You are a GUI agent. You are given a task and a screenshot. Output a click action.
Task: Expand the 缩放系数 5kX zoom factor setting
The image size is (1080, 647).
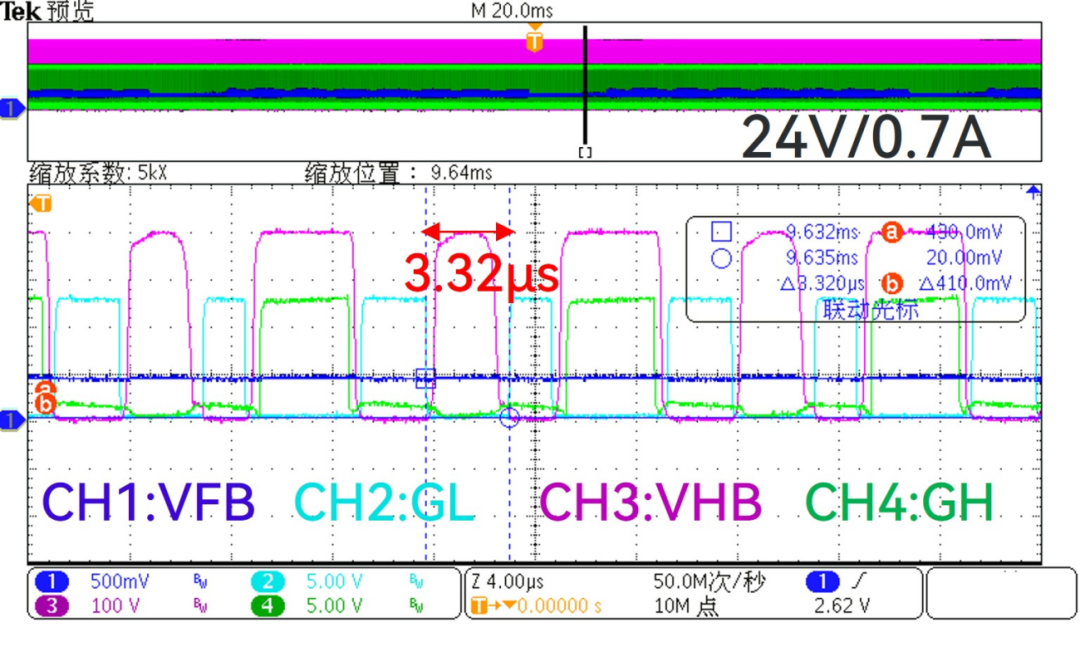[95, 169]
